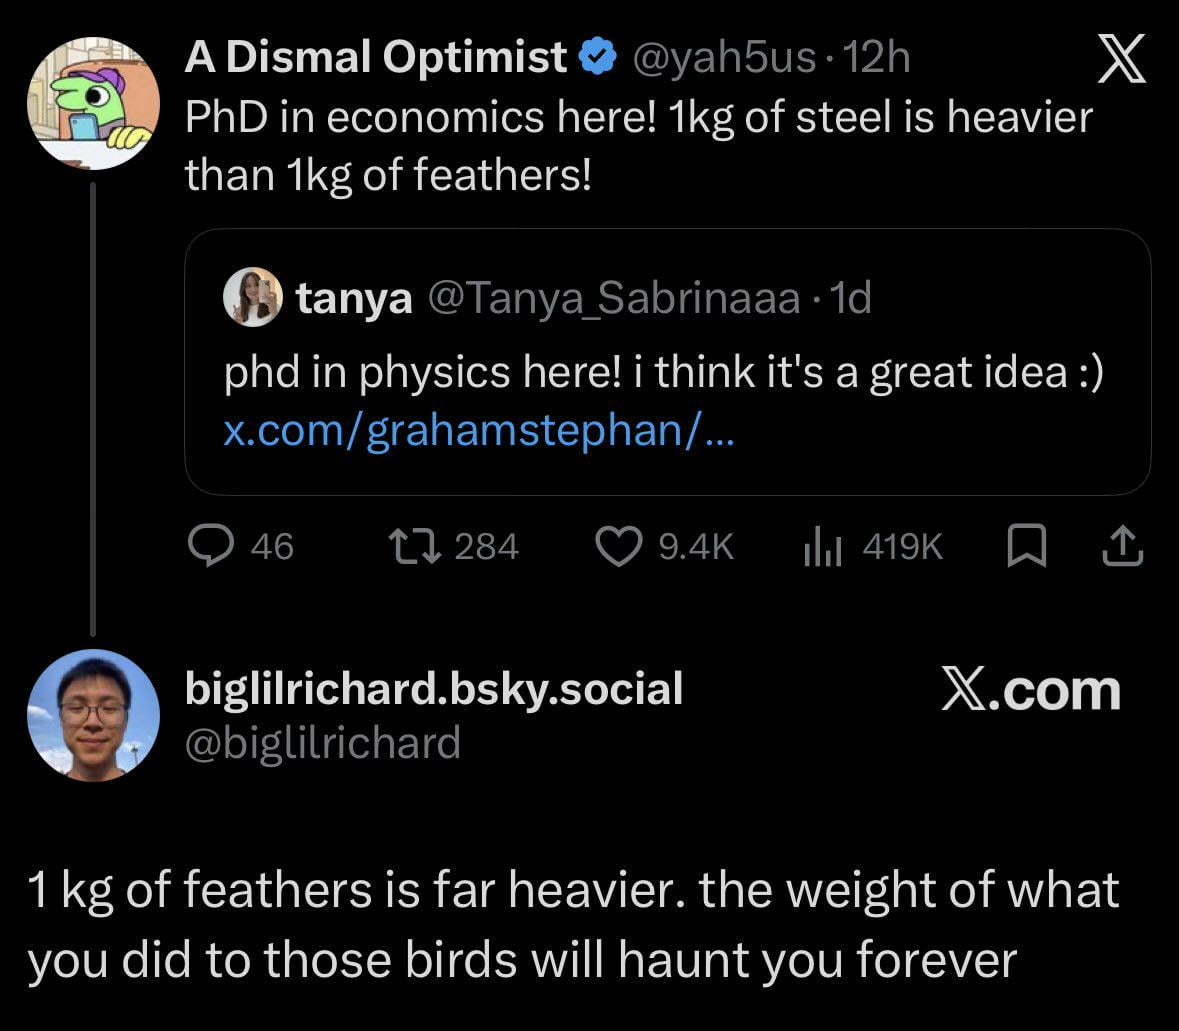Like the tweet with heart icon
Viewport: 1179px width, 1031px height.
[618, 546]
